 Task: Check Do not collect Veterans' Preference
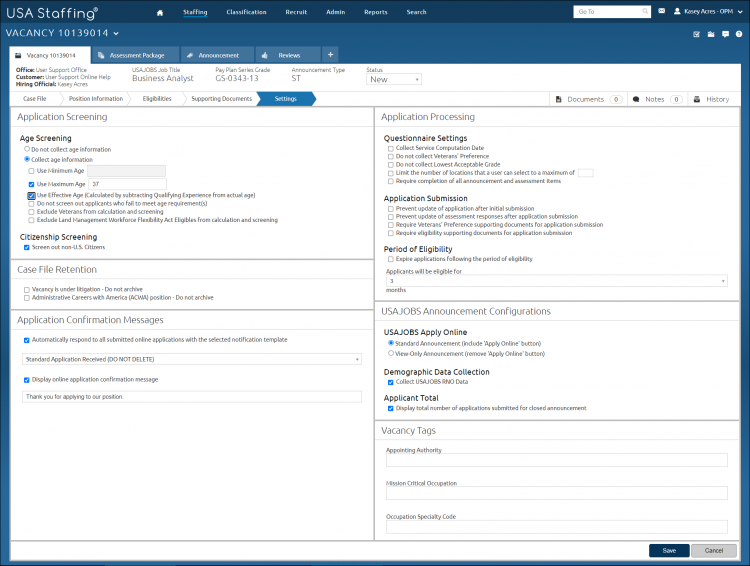coord(391,156)
